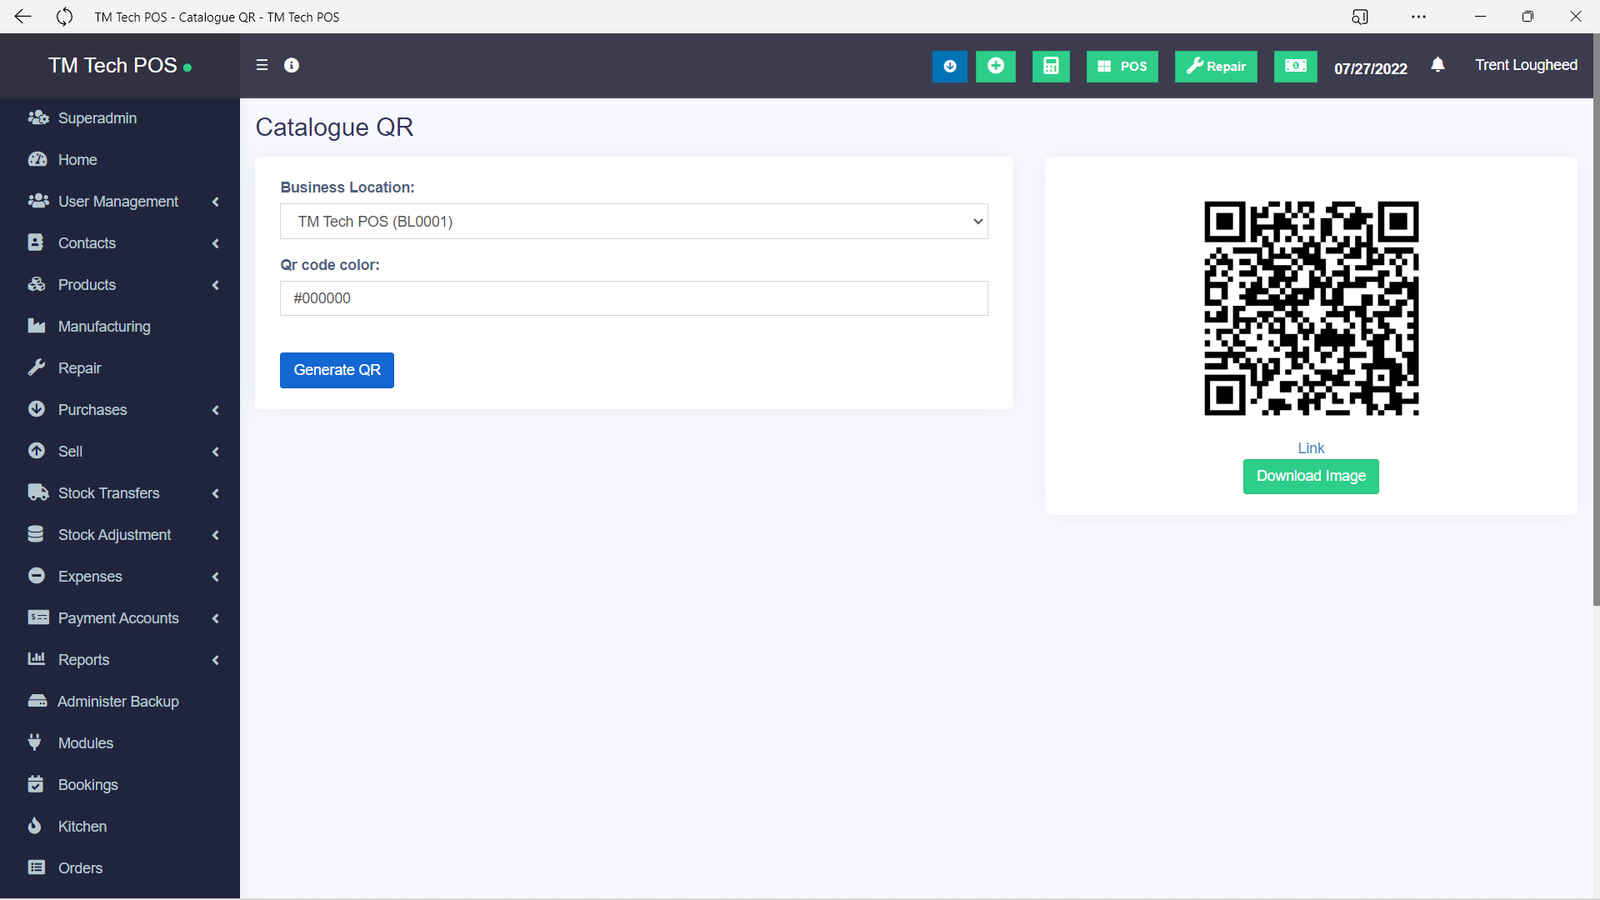Click the green money bill icon button

(x=1295, y=66)
